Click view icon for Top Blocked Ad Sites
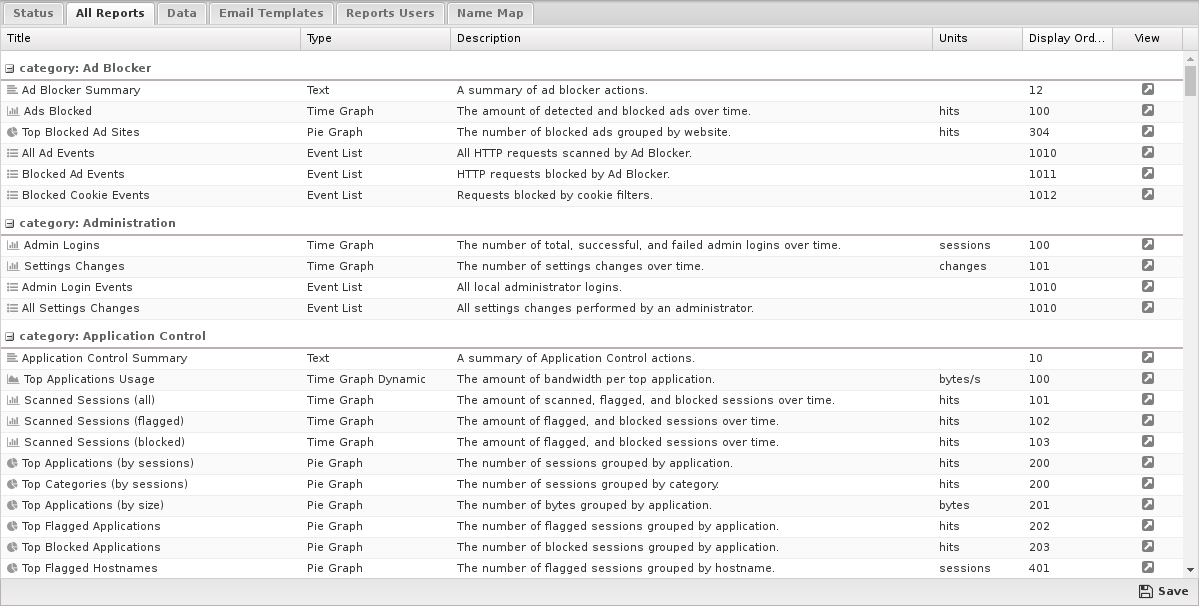Viewport: 1199px width, 606px height. point(1147,132)
